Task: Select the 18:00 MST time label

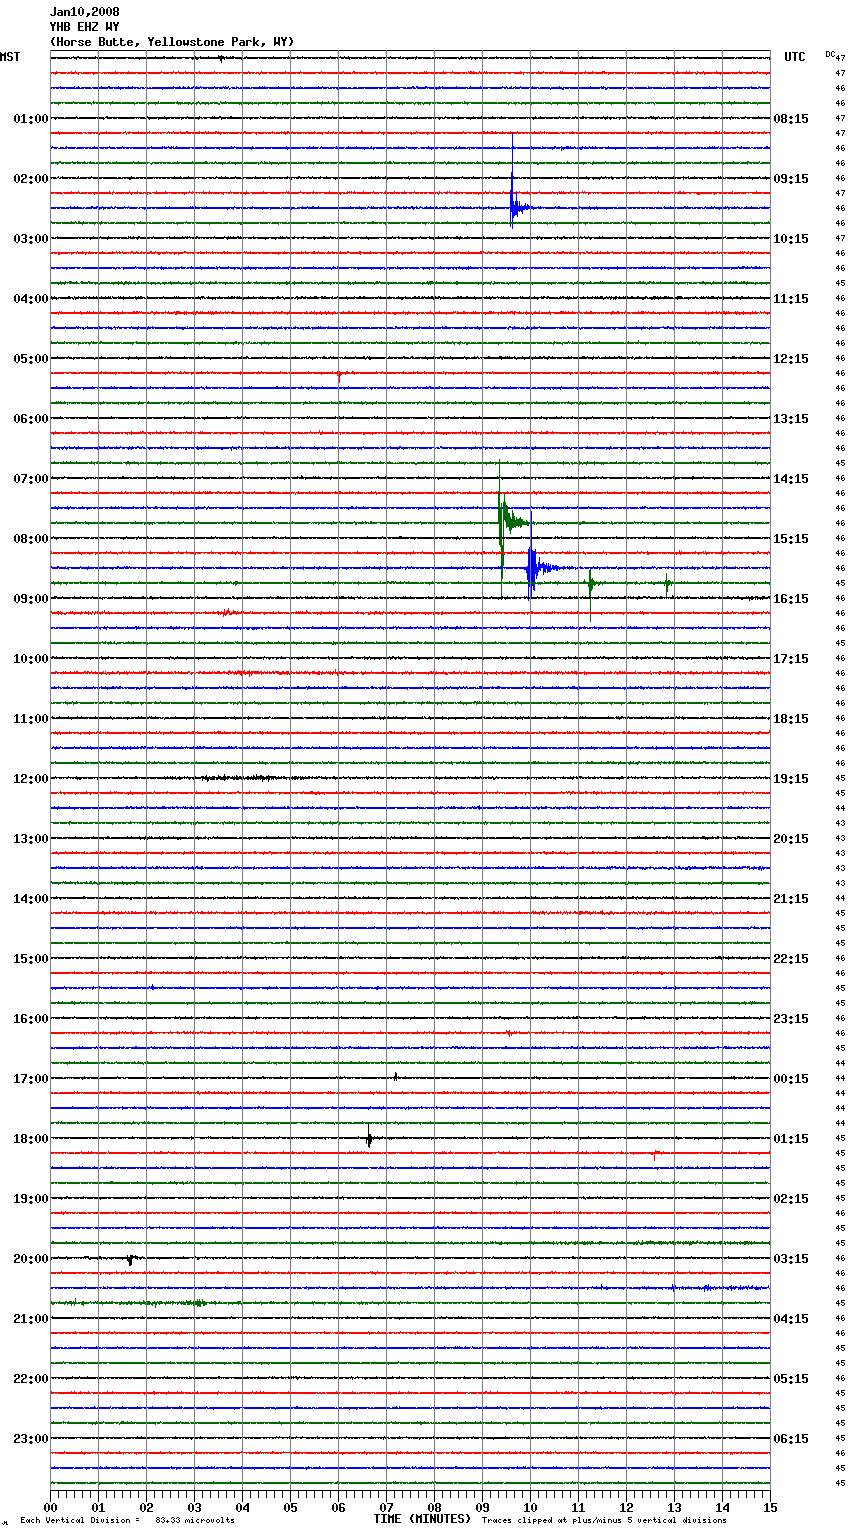Action: (31, 1139)
